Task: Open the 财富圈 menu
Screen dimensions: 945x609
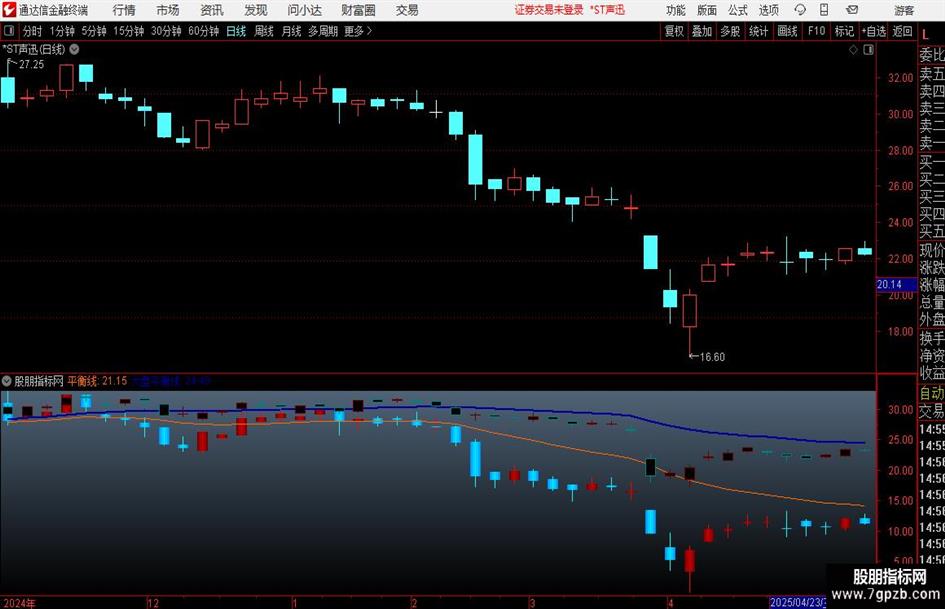Action: pos(358,10)
